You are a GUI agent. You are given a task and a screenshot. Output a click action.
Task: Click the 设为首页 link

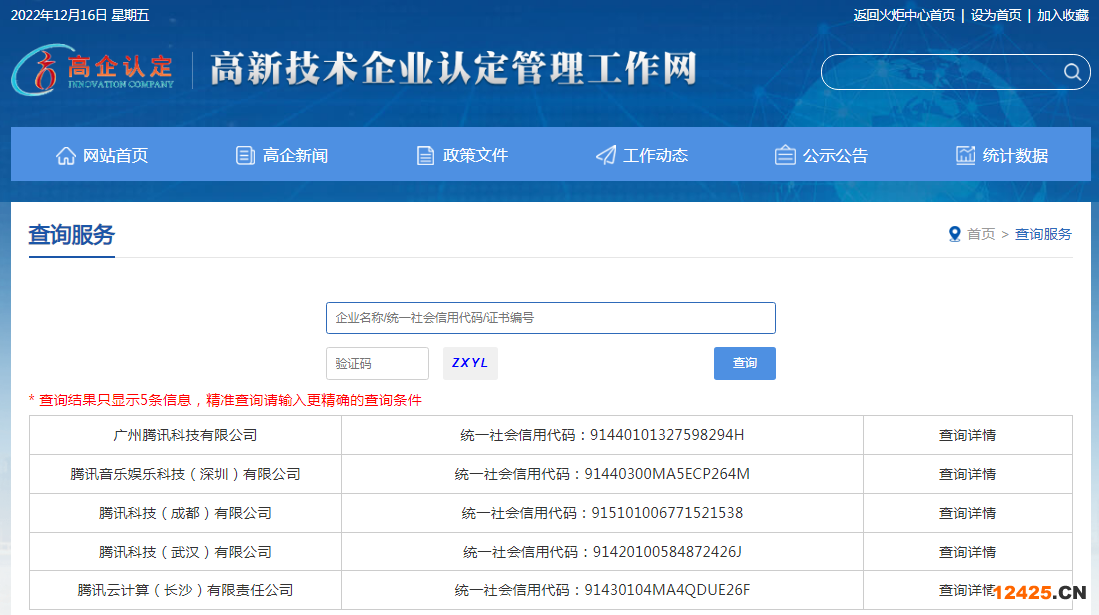[x=996, y=15]
